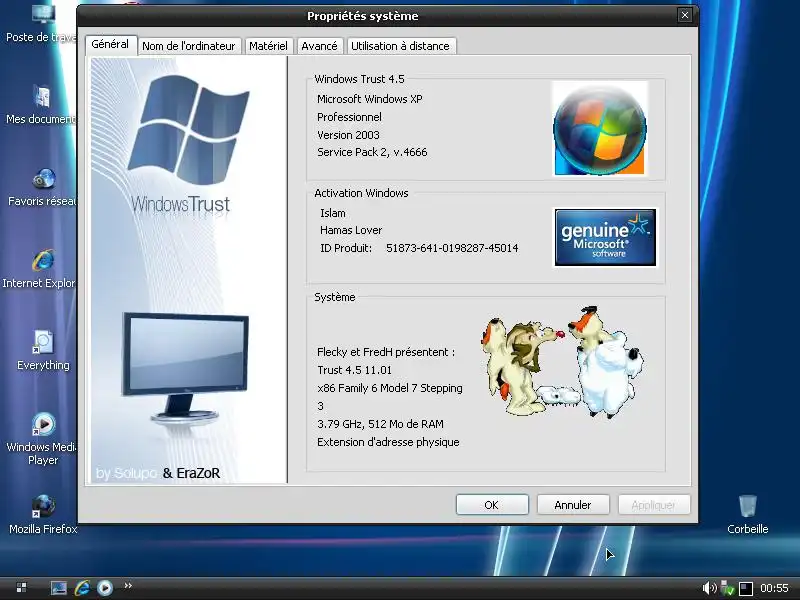The image size is (800, 600).
Task: Click the green shield tray icon
Action: tap(728, 589)
